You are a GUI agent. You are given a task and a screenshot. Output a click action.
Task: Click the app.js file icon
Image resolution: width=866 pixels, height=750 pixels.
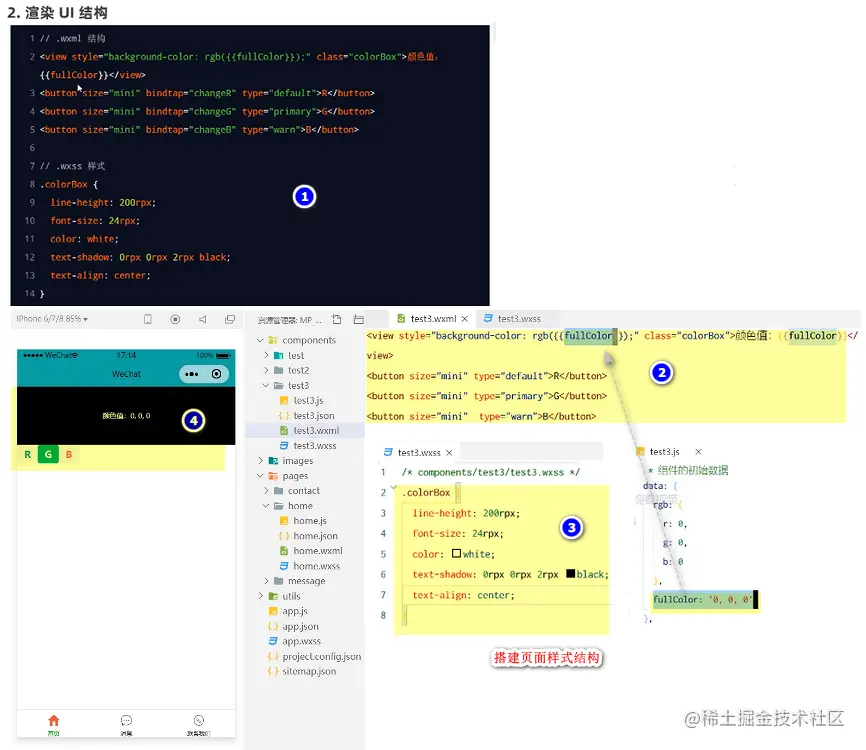tap(273, 611)
